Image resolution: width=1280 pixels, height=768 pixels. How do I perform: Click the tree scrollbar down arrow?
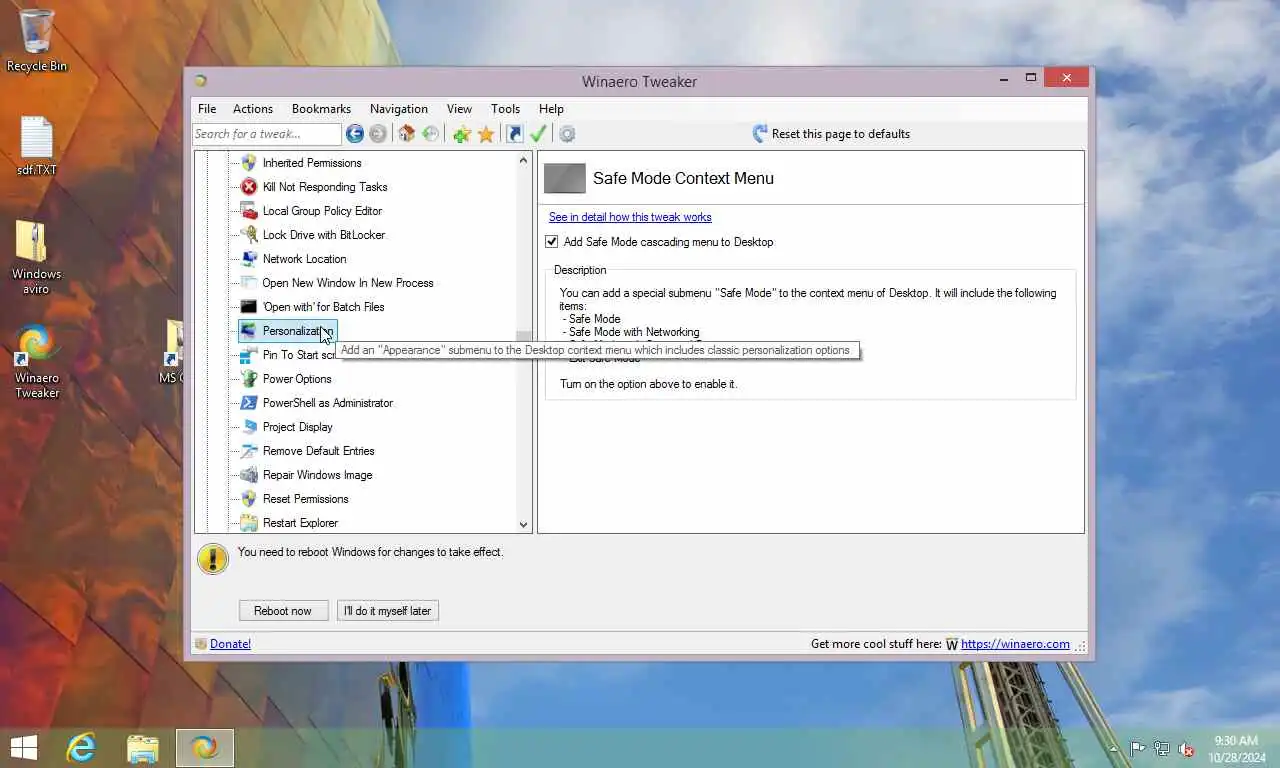click(x=523, y=524)
